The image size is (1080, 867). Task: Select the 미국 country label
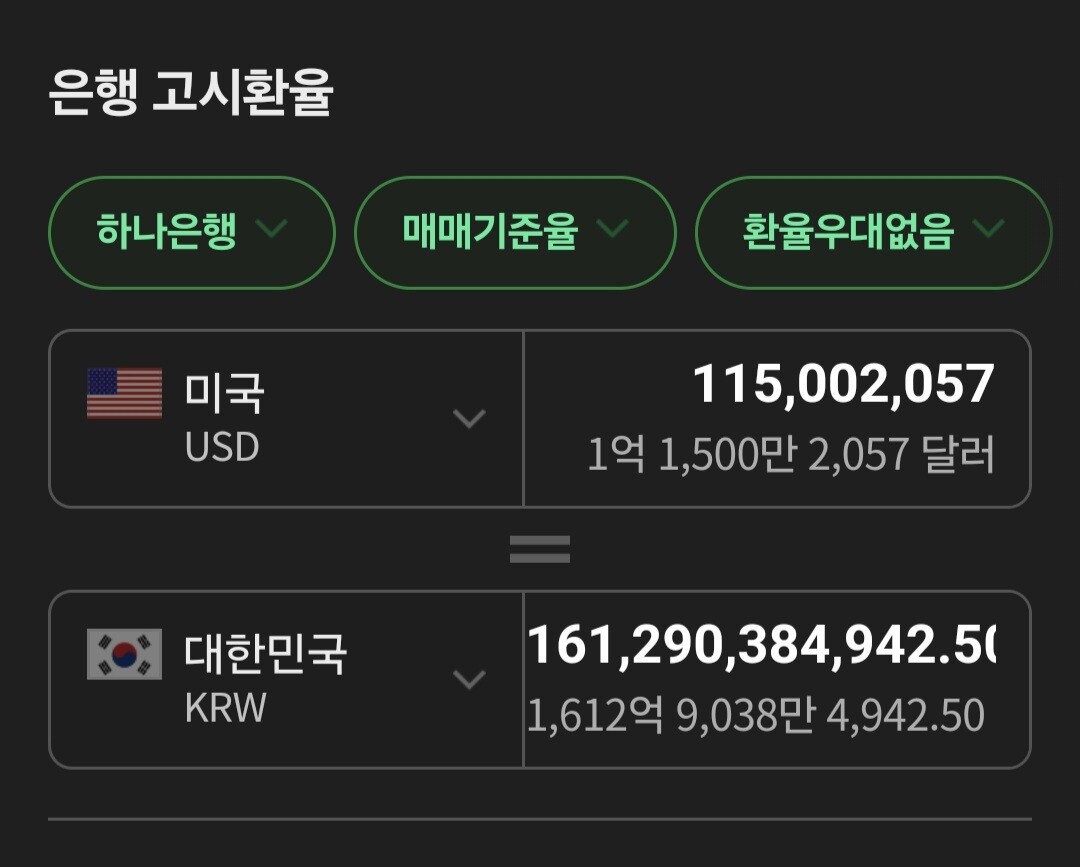tap(224, 392)
